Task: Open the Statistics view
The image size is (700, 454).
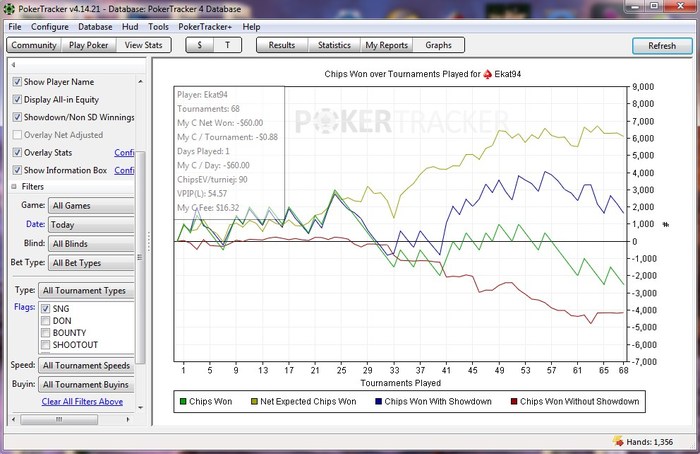Action: (x=334, y=45)
